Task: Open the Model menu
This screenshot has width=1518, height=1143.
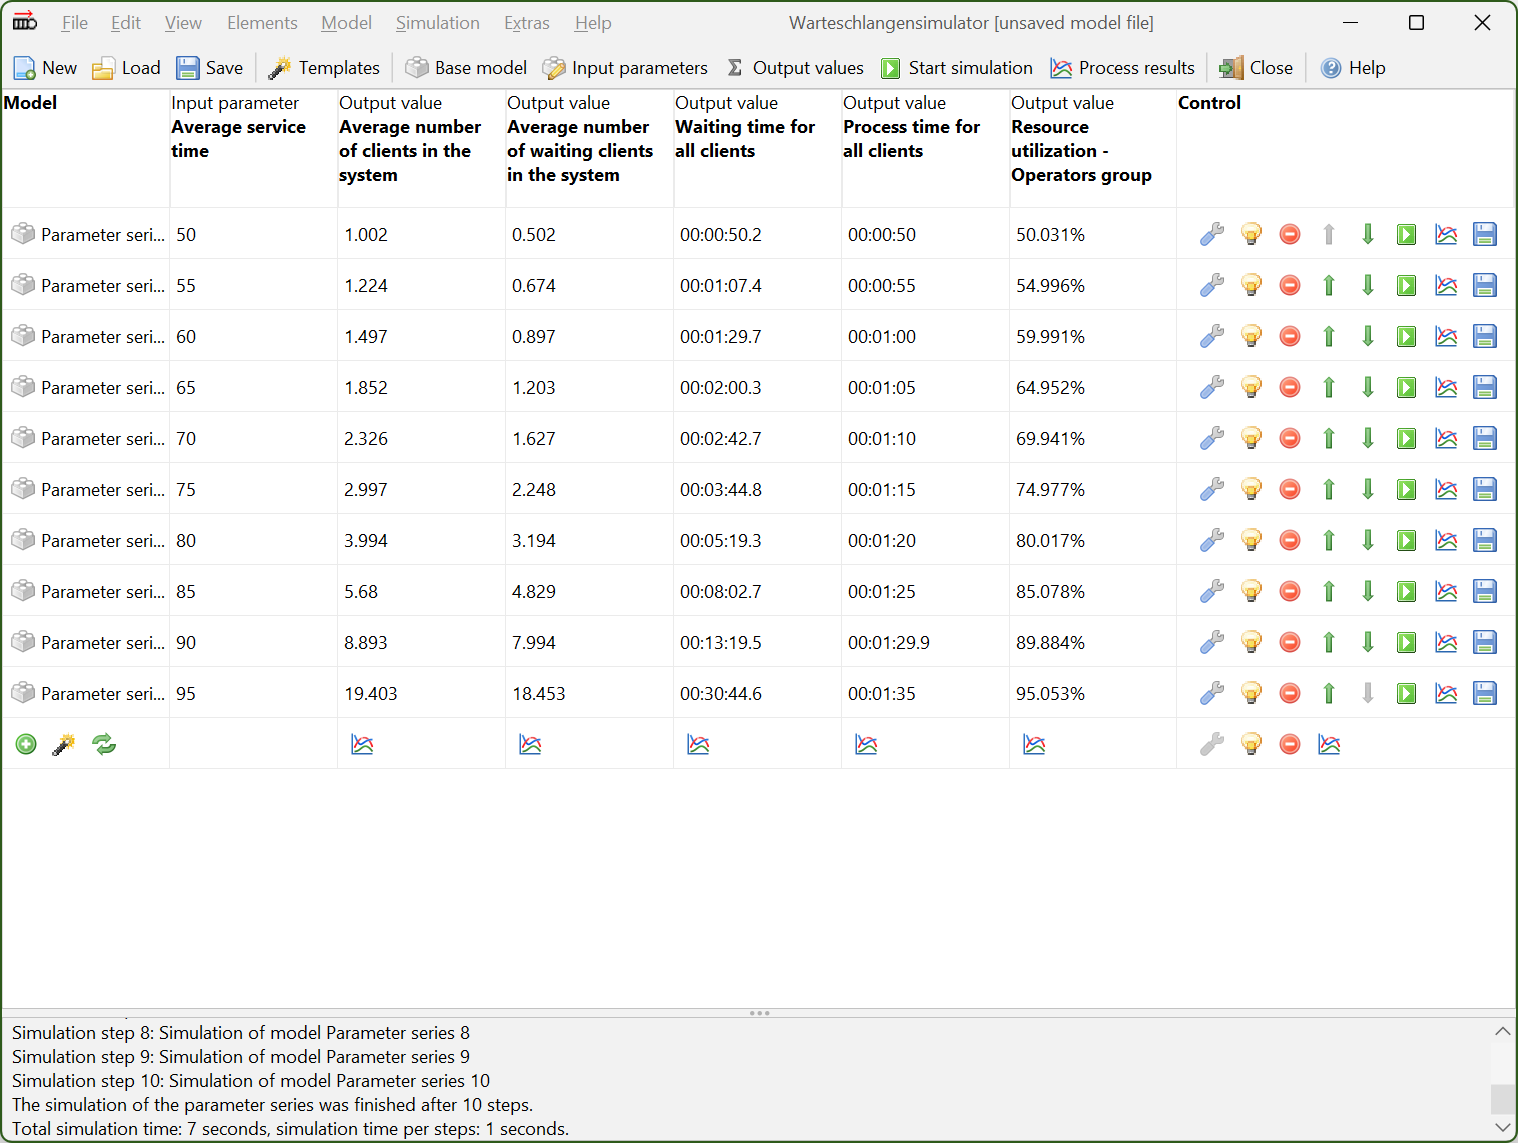Action: (346, 23)
